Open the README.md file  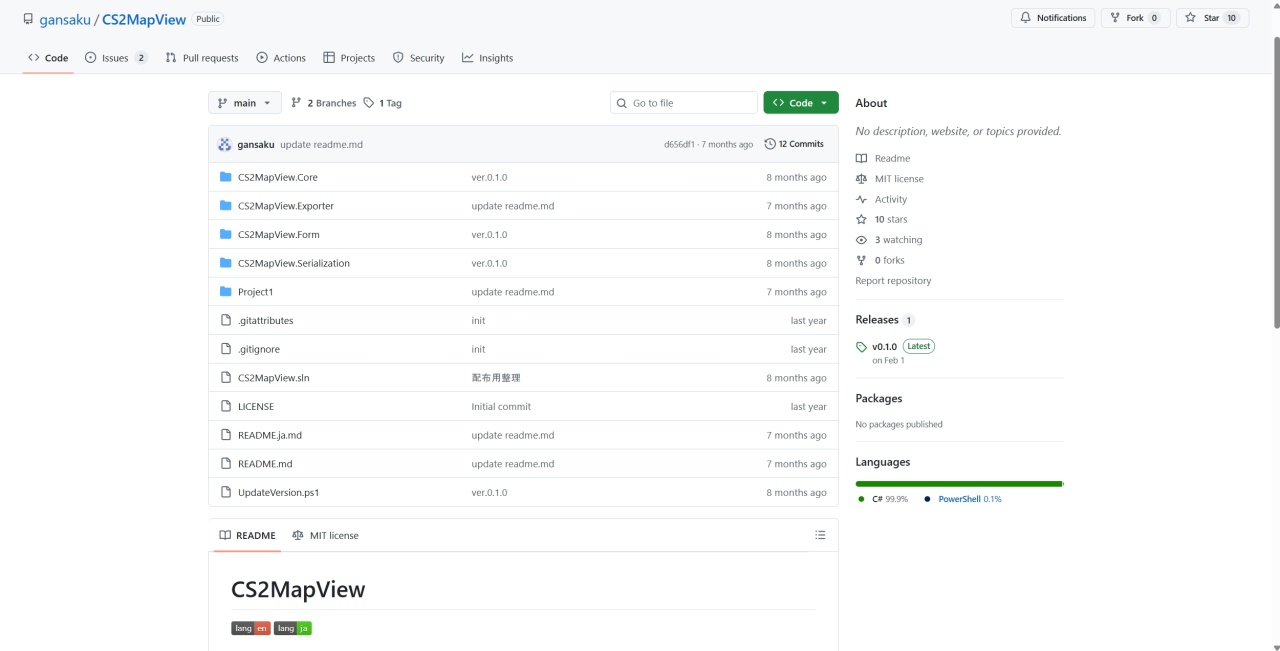tap(265, 464)
